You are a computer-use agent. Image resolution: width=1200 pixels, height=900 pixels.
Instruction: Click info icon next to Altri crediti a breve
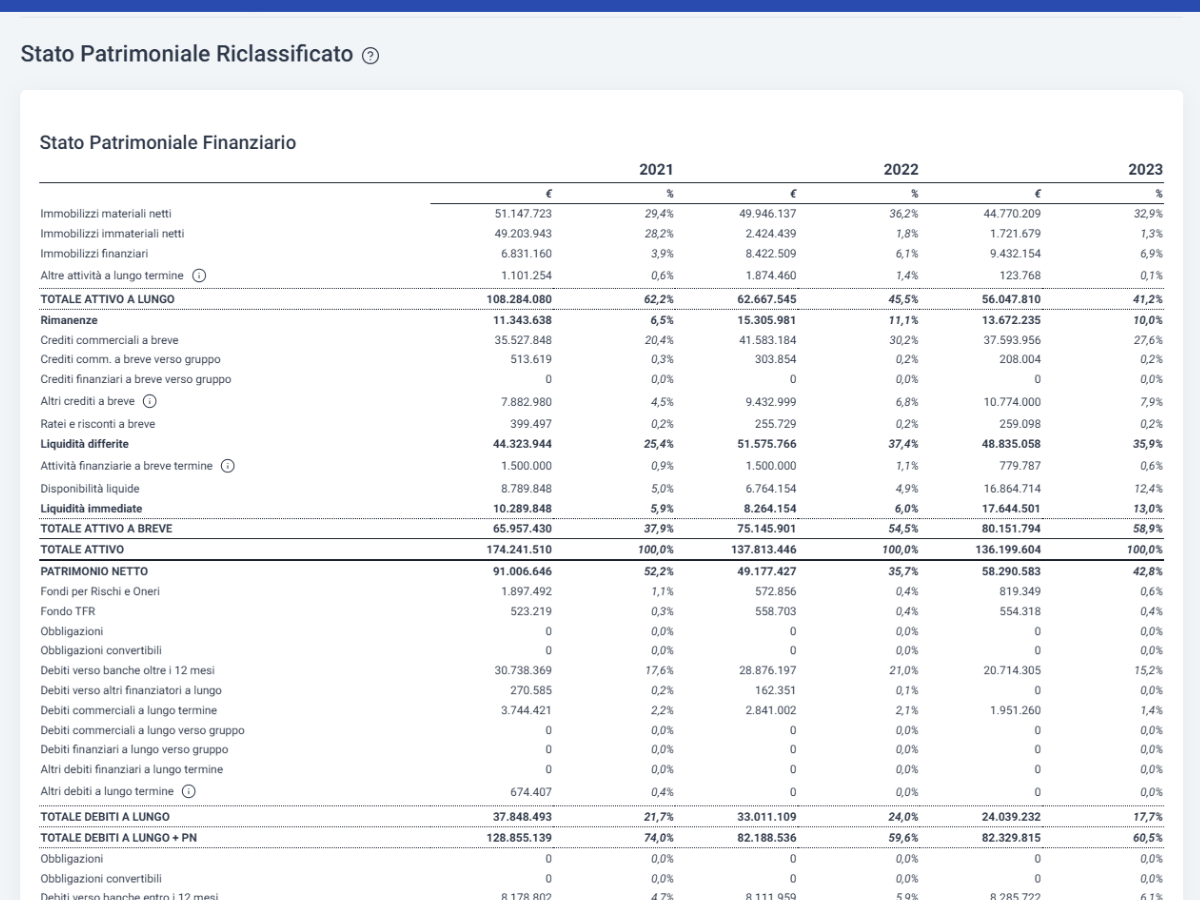[150, 401]
